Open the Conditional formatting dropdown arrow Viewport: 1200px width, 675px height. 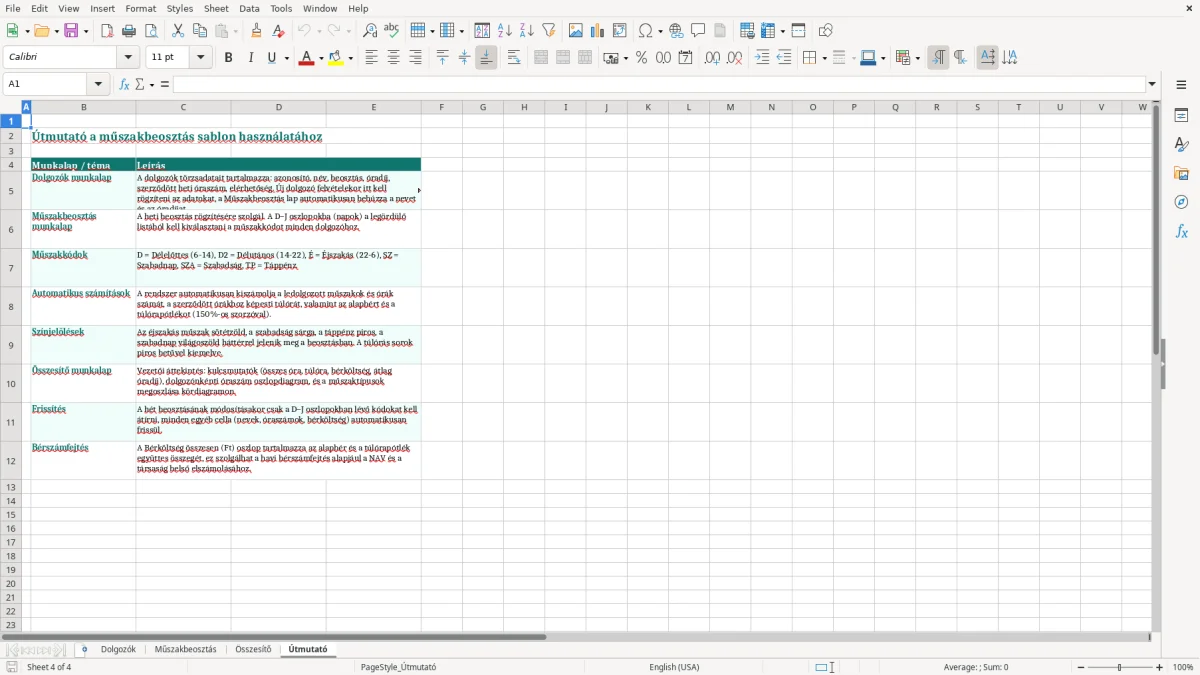[917, 58]
